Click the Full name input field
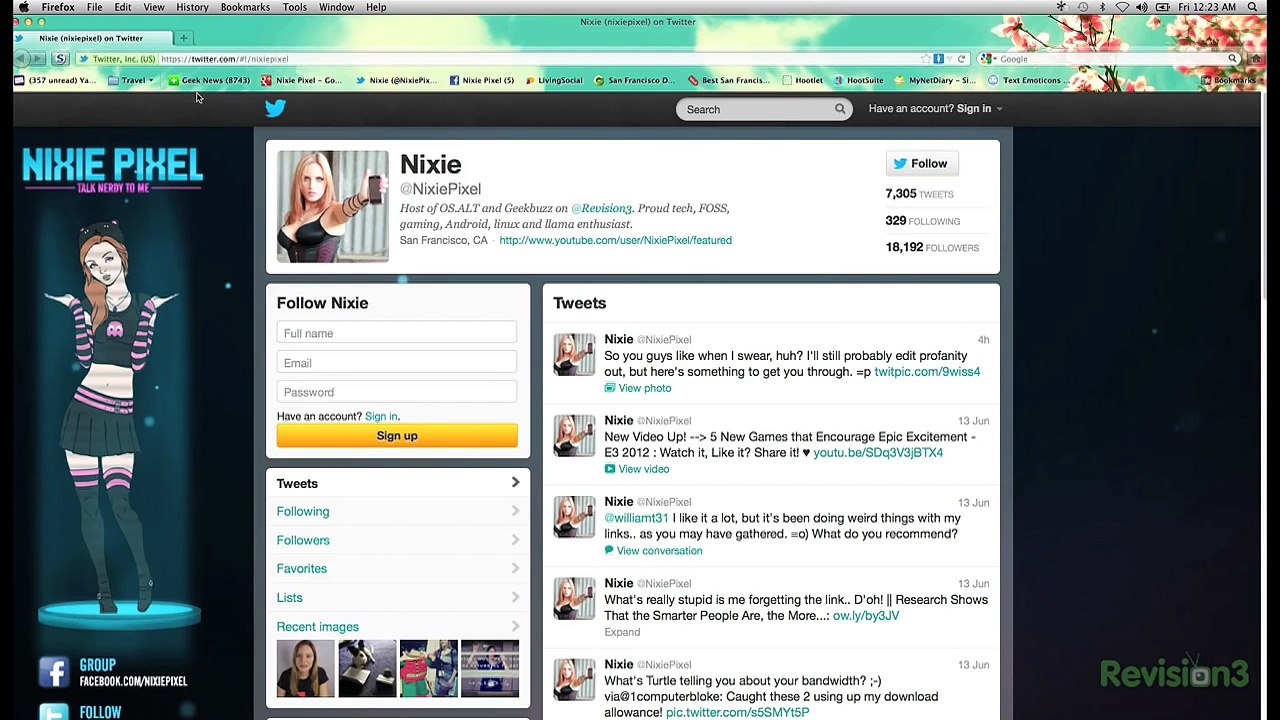1280x720 pixels. tap(397, 333)
